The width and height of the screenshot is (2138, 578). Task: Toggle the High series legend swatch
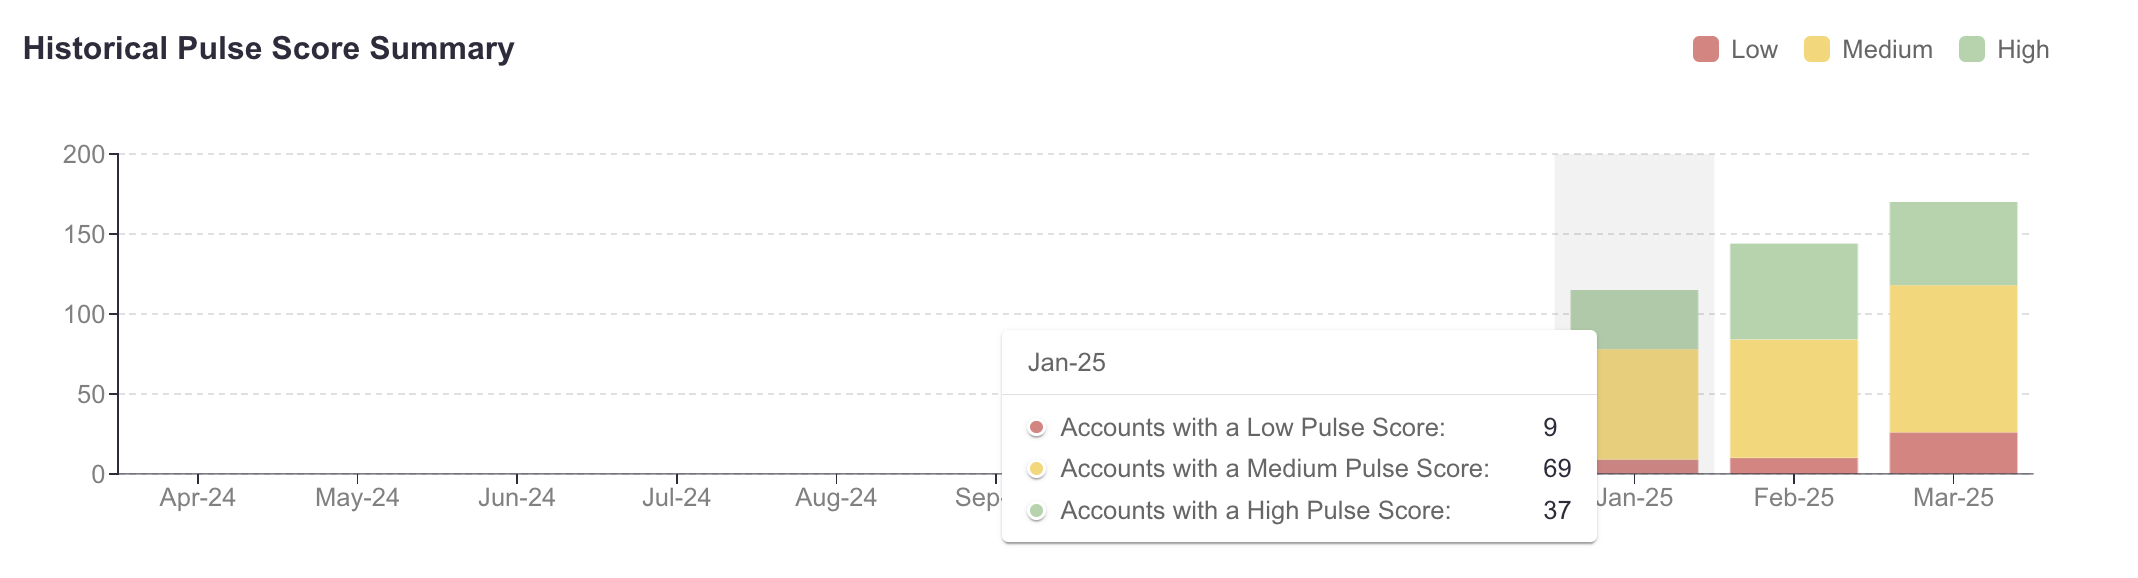click(1972, 49)
